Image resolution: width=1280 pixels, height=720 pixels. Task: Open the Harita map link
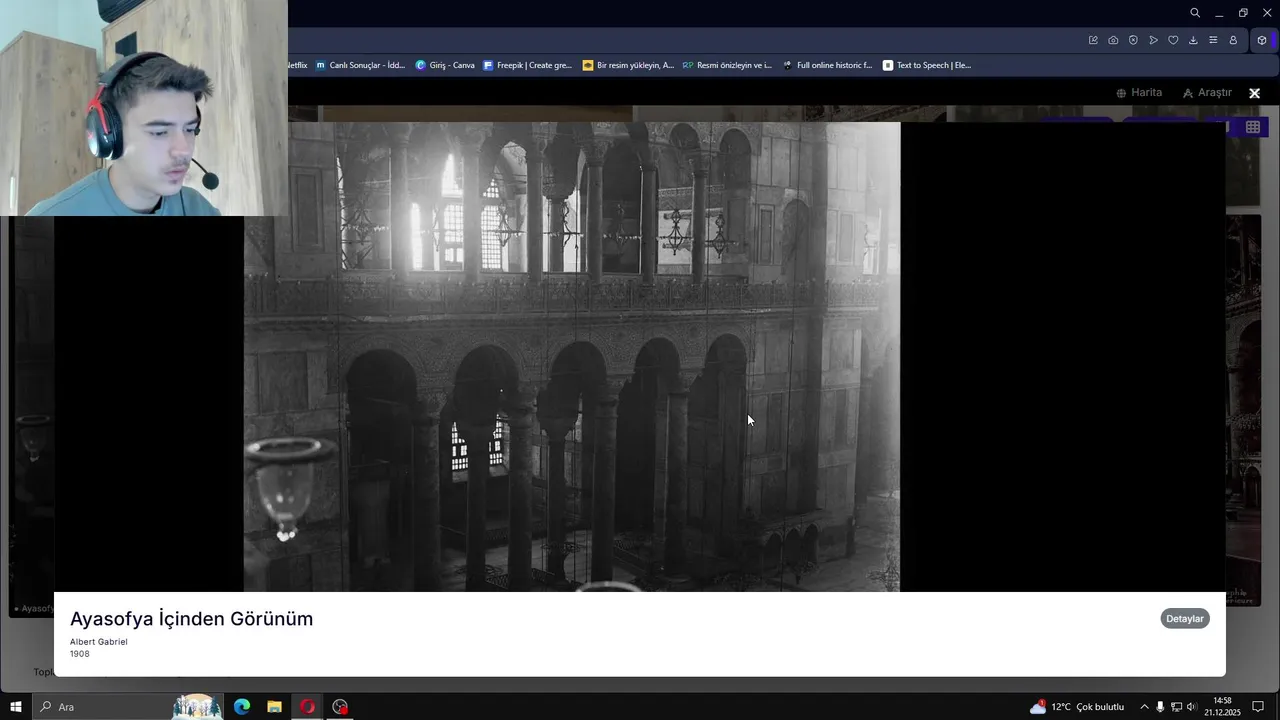point(1139,93)
